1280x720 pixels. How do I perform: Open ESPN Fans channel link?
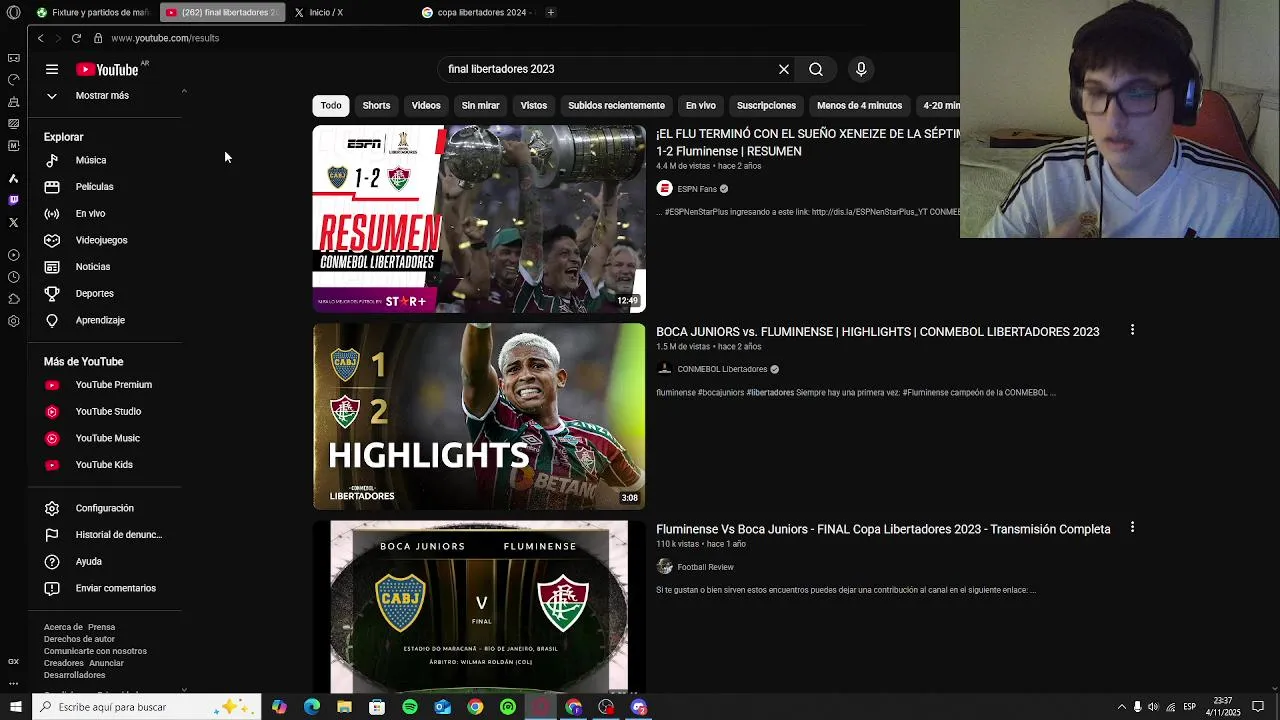[x=697, y=189]
